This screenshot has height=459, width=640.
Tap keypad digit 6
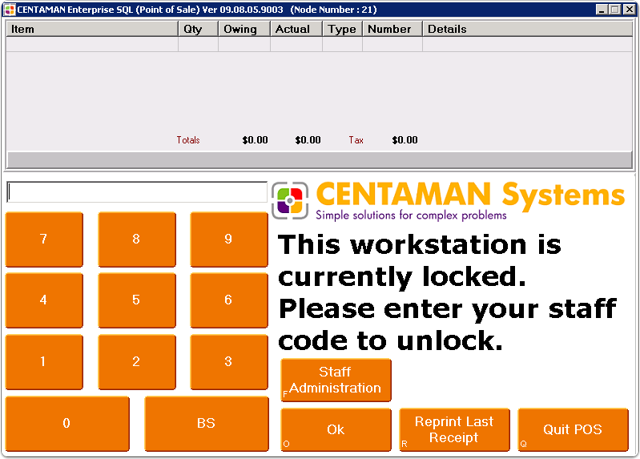click(229, 300)
